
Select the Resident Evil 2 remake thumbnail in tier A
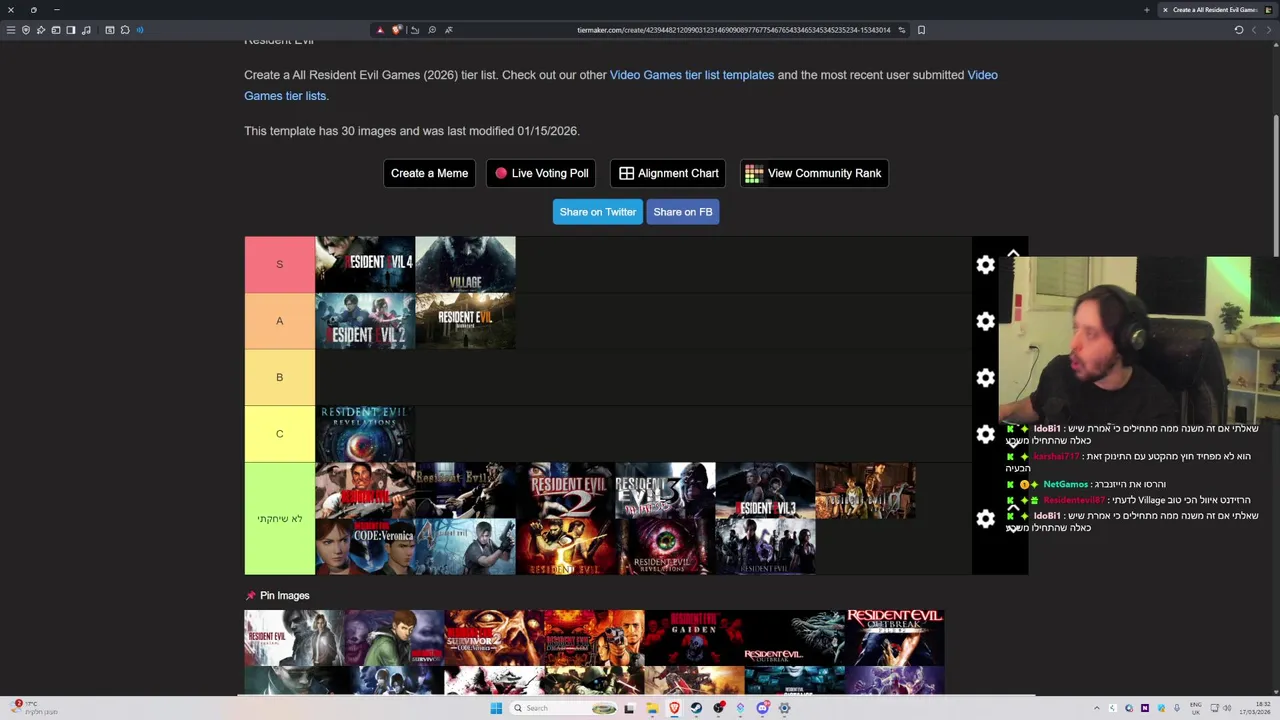(x=365, y=321)
